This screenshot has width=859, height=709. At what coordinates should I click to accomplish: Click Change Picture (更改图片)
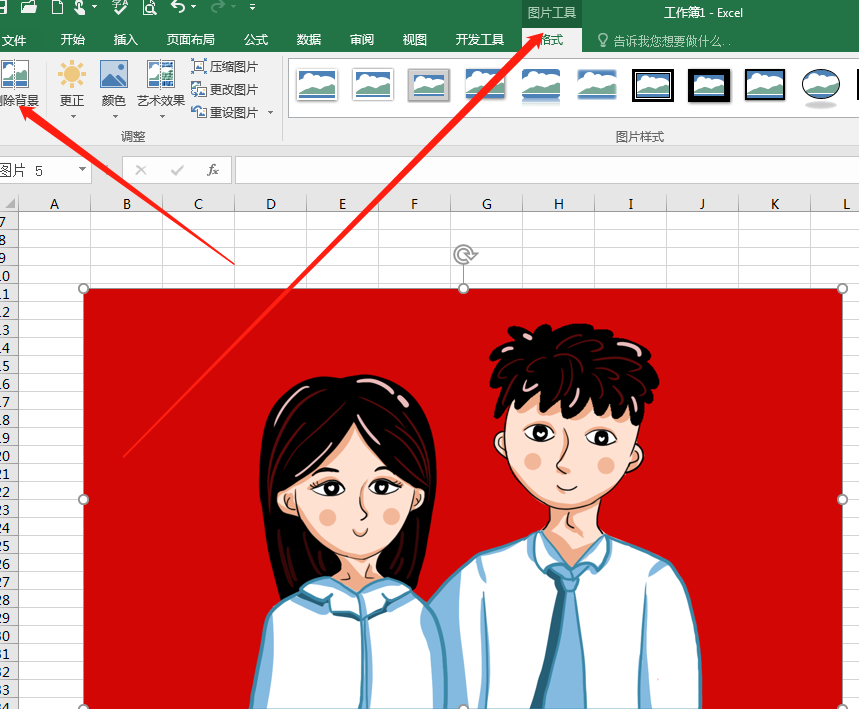coord(225,89)
